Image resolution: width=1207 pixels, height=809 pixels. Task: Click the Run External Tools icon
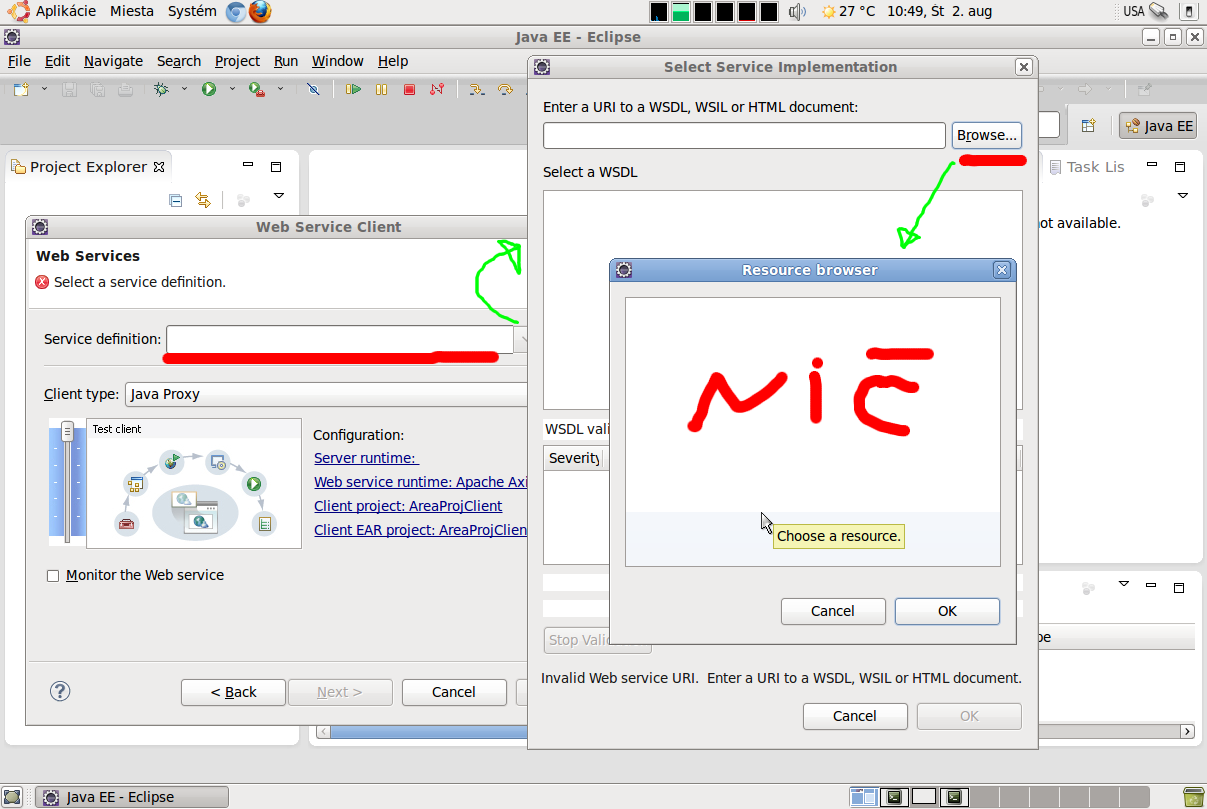(x=257, y=89)
